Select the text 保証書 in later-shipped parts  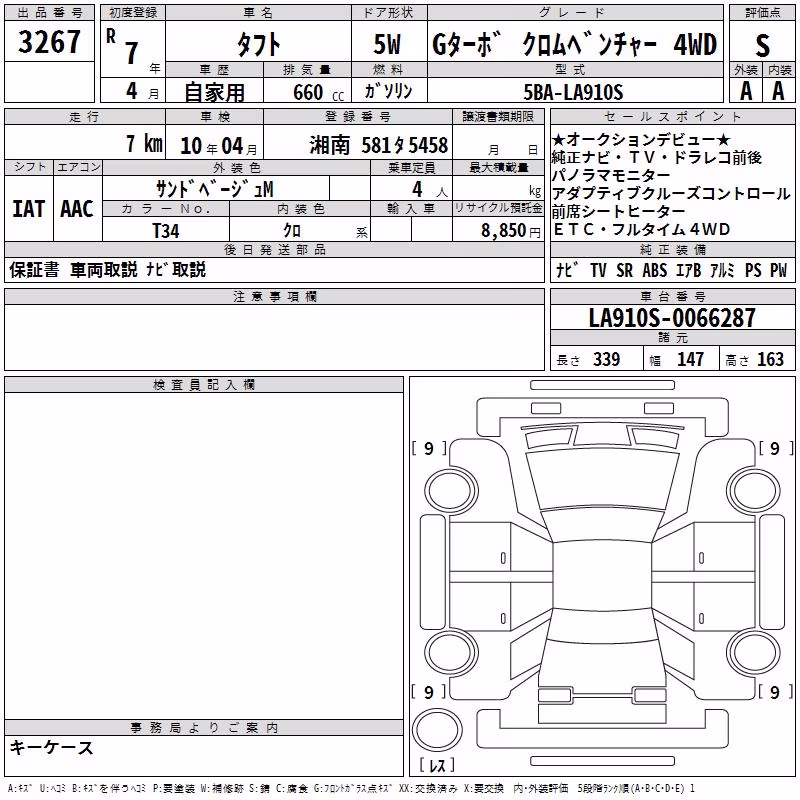pos(34,270)
